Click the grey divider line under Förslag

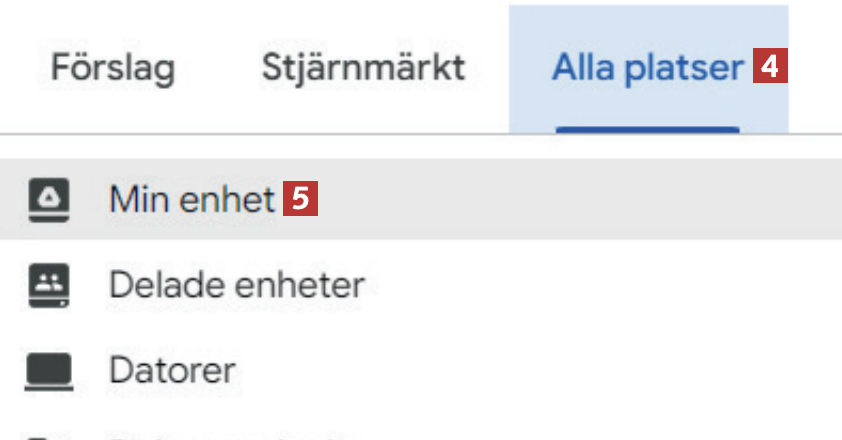click(113, 134)
